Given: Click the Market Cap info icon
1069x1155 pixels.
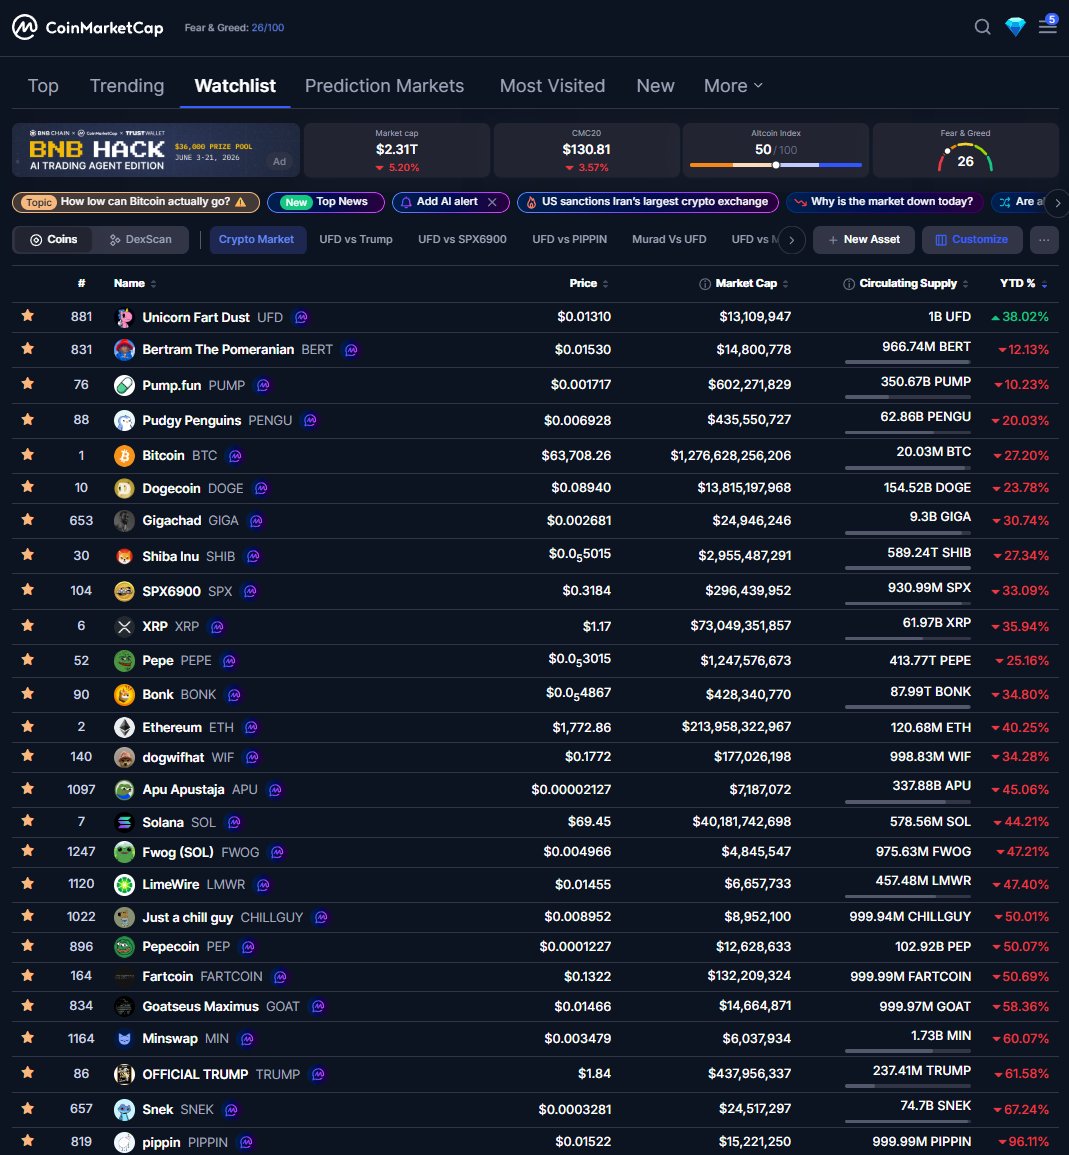Looking at the screenshot, I should pos(704,284).
